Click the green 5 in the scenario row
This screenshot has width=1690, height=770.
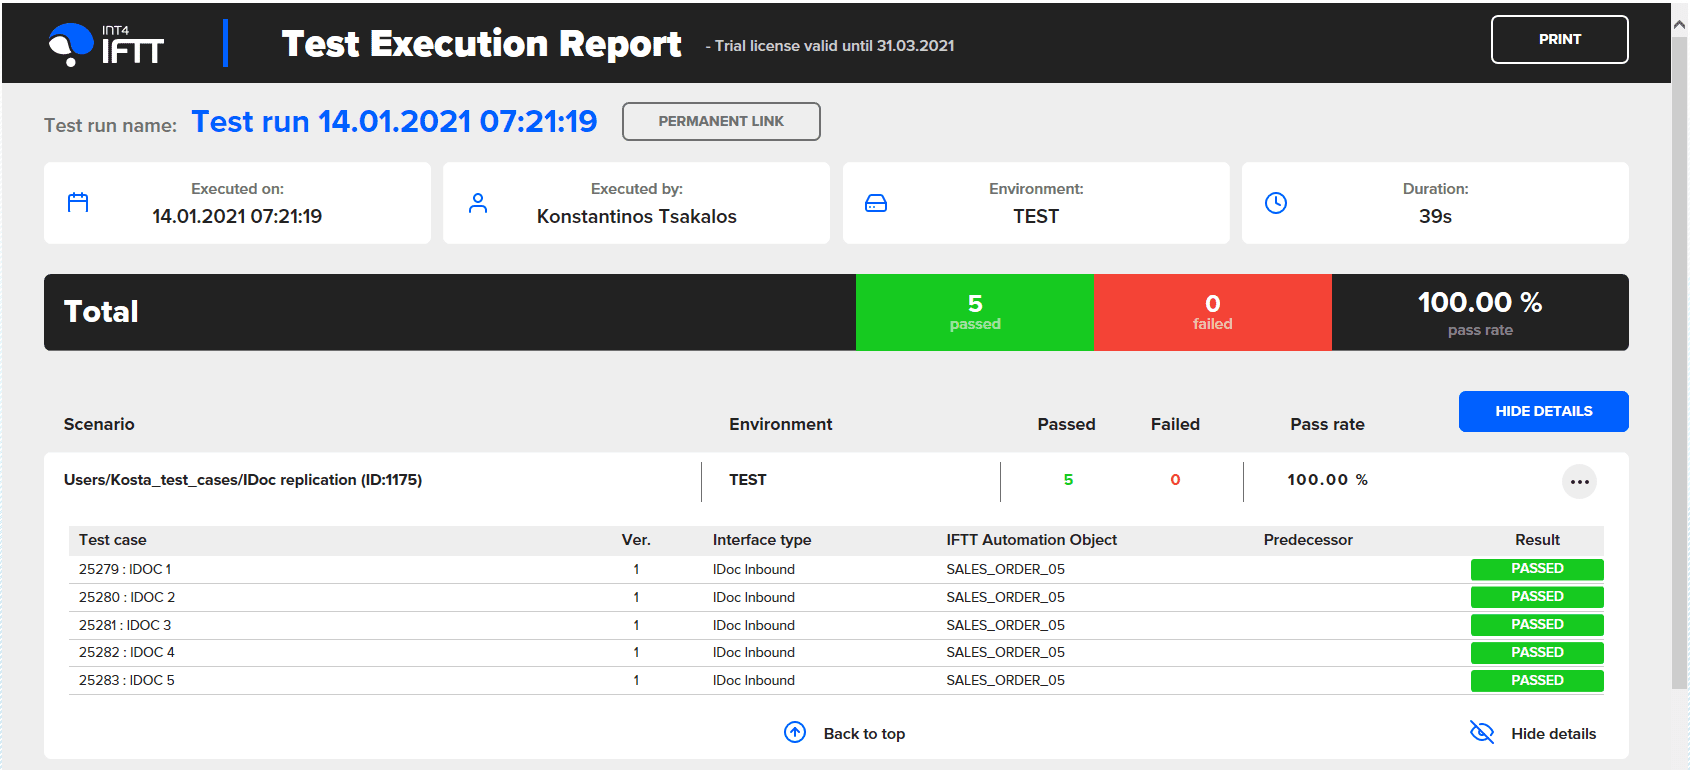click(x=1068, y=480)
